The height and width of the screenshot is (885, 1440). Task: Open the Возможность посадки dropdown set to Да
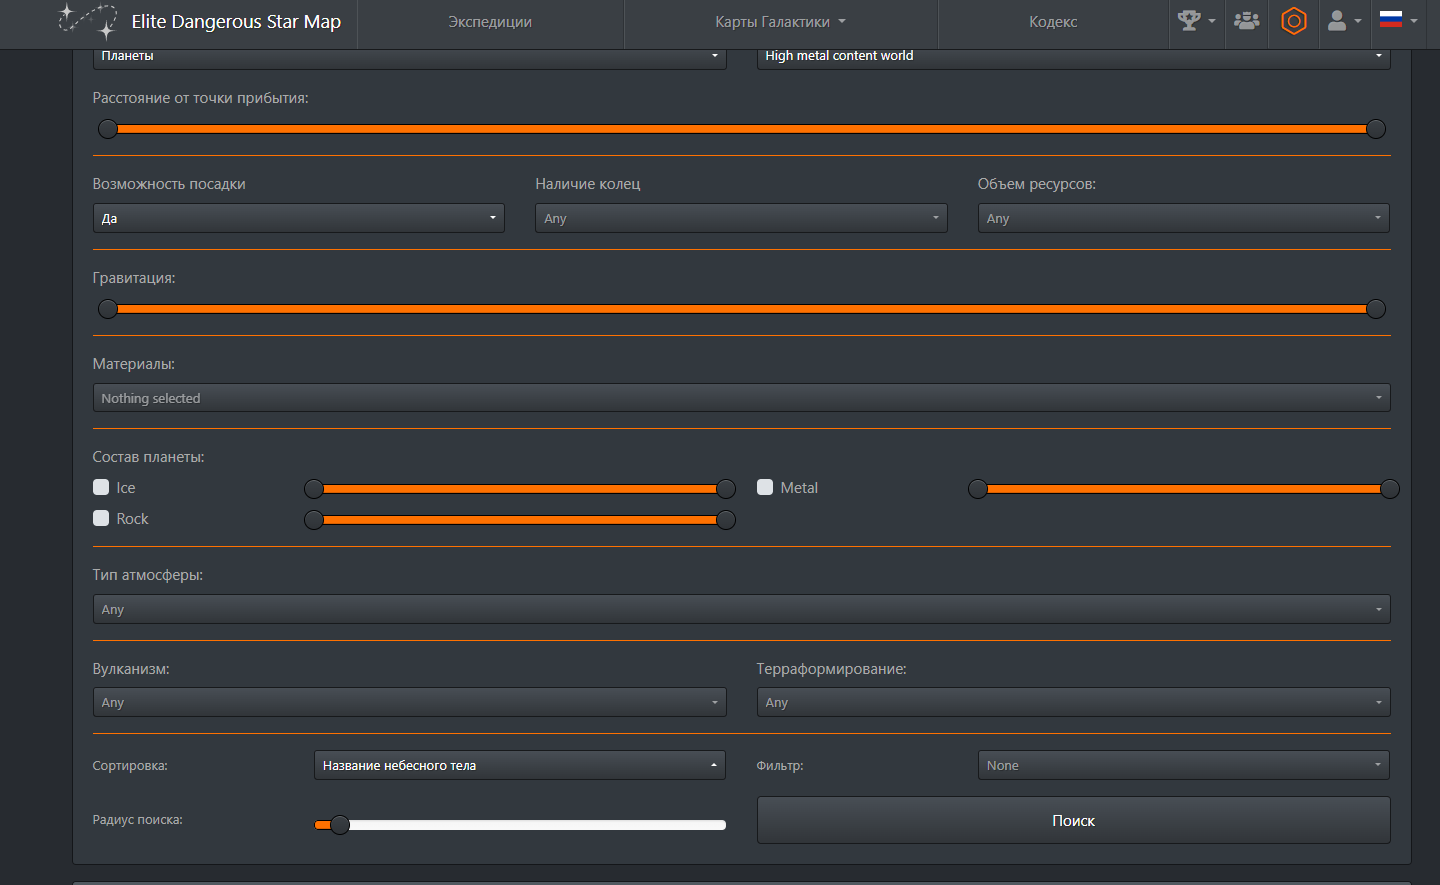coord(298,218)
